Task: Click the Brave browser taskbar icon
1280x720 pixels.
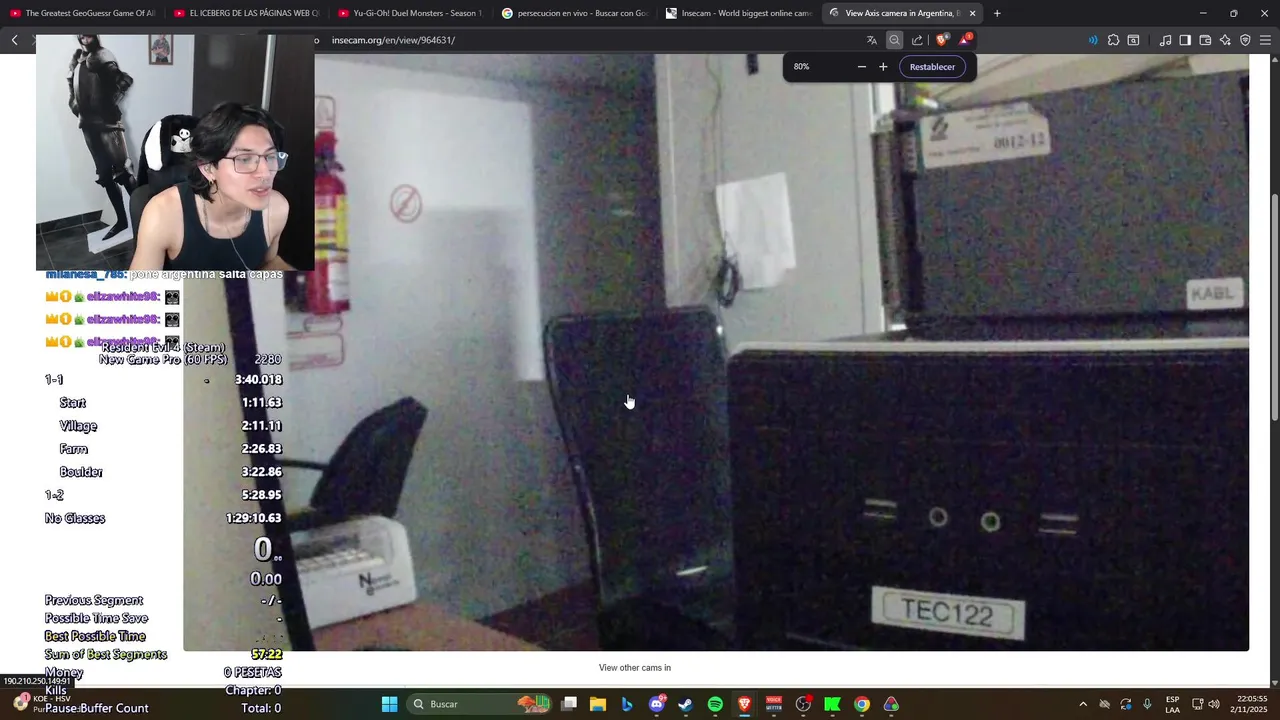Action: 744,704
